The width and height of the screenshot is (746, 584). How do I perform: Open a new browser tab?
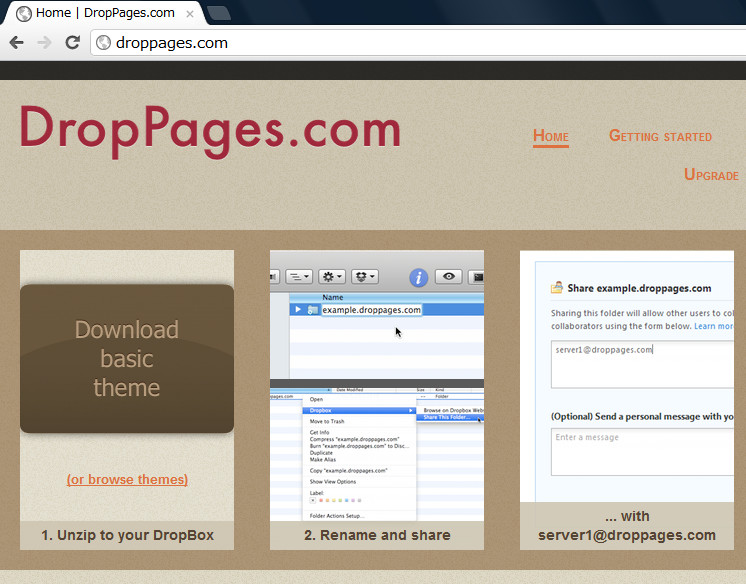pos(219,13)
